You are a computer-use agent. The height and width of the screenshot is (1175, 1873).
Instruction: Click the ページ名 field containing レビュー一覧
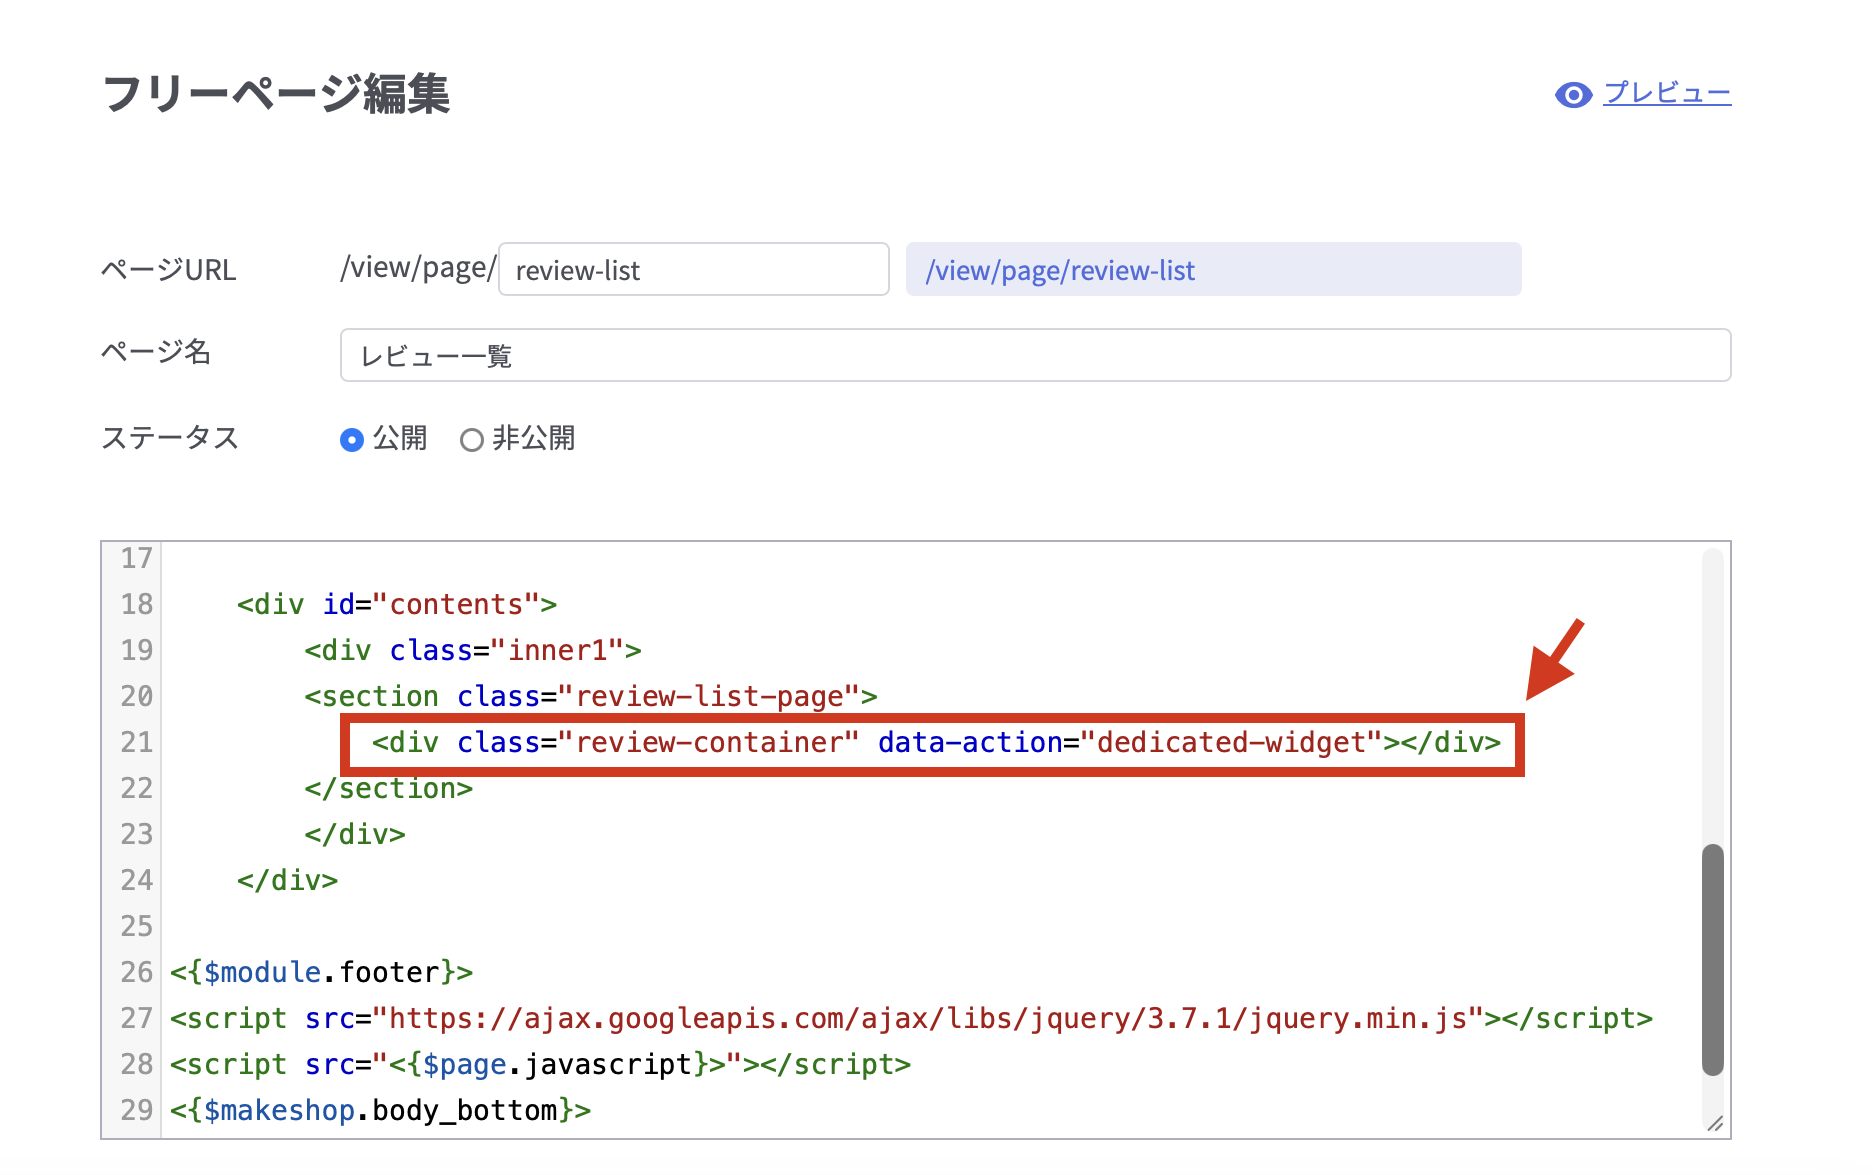pyautogui.click(x=1034, y=356)
